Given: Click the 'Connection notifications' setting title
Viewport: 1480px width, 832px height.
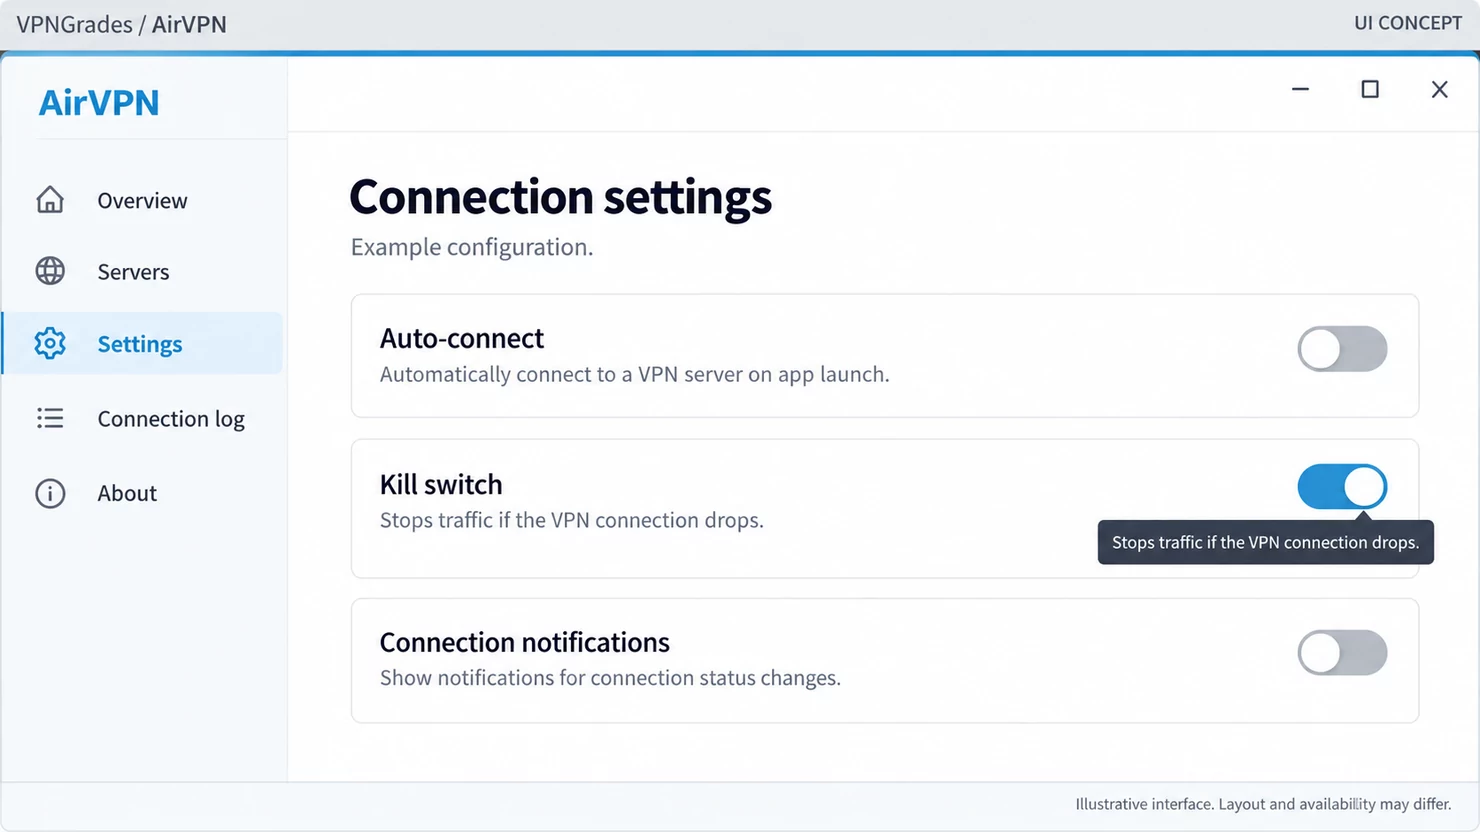Looking at the screenshot, I should pyautogui.click(x=525, y=642).
